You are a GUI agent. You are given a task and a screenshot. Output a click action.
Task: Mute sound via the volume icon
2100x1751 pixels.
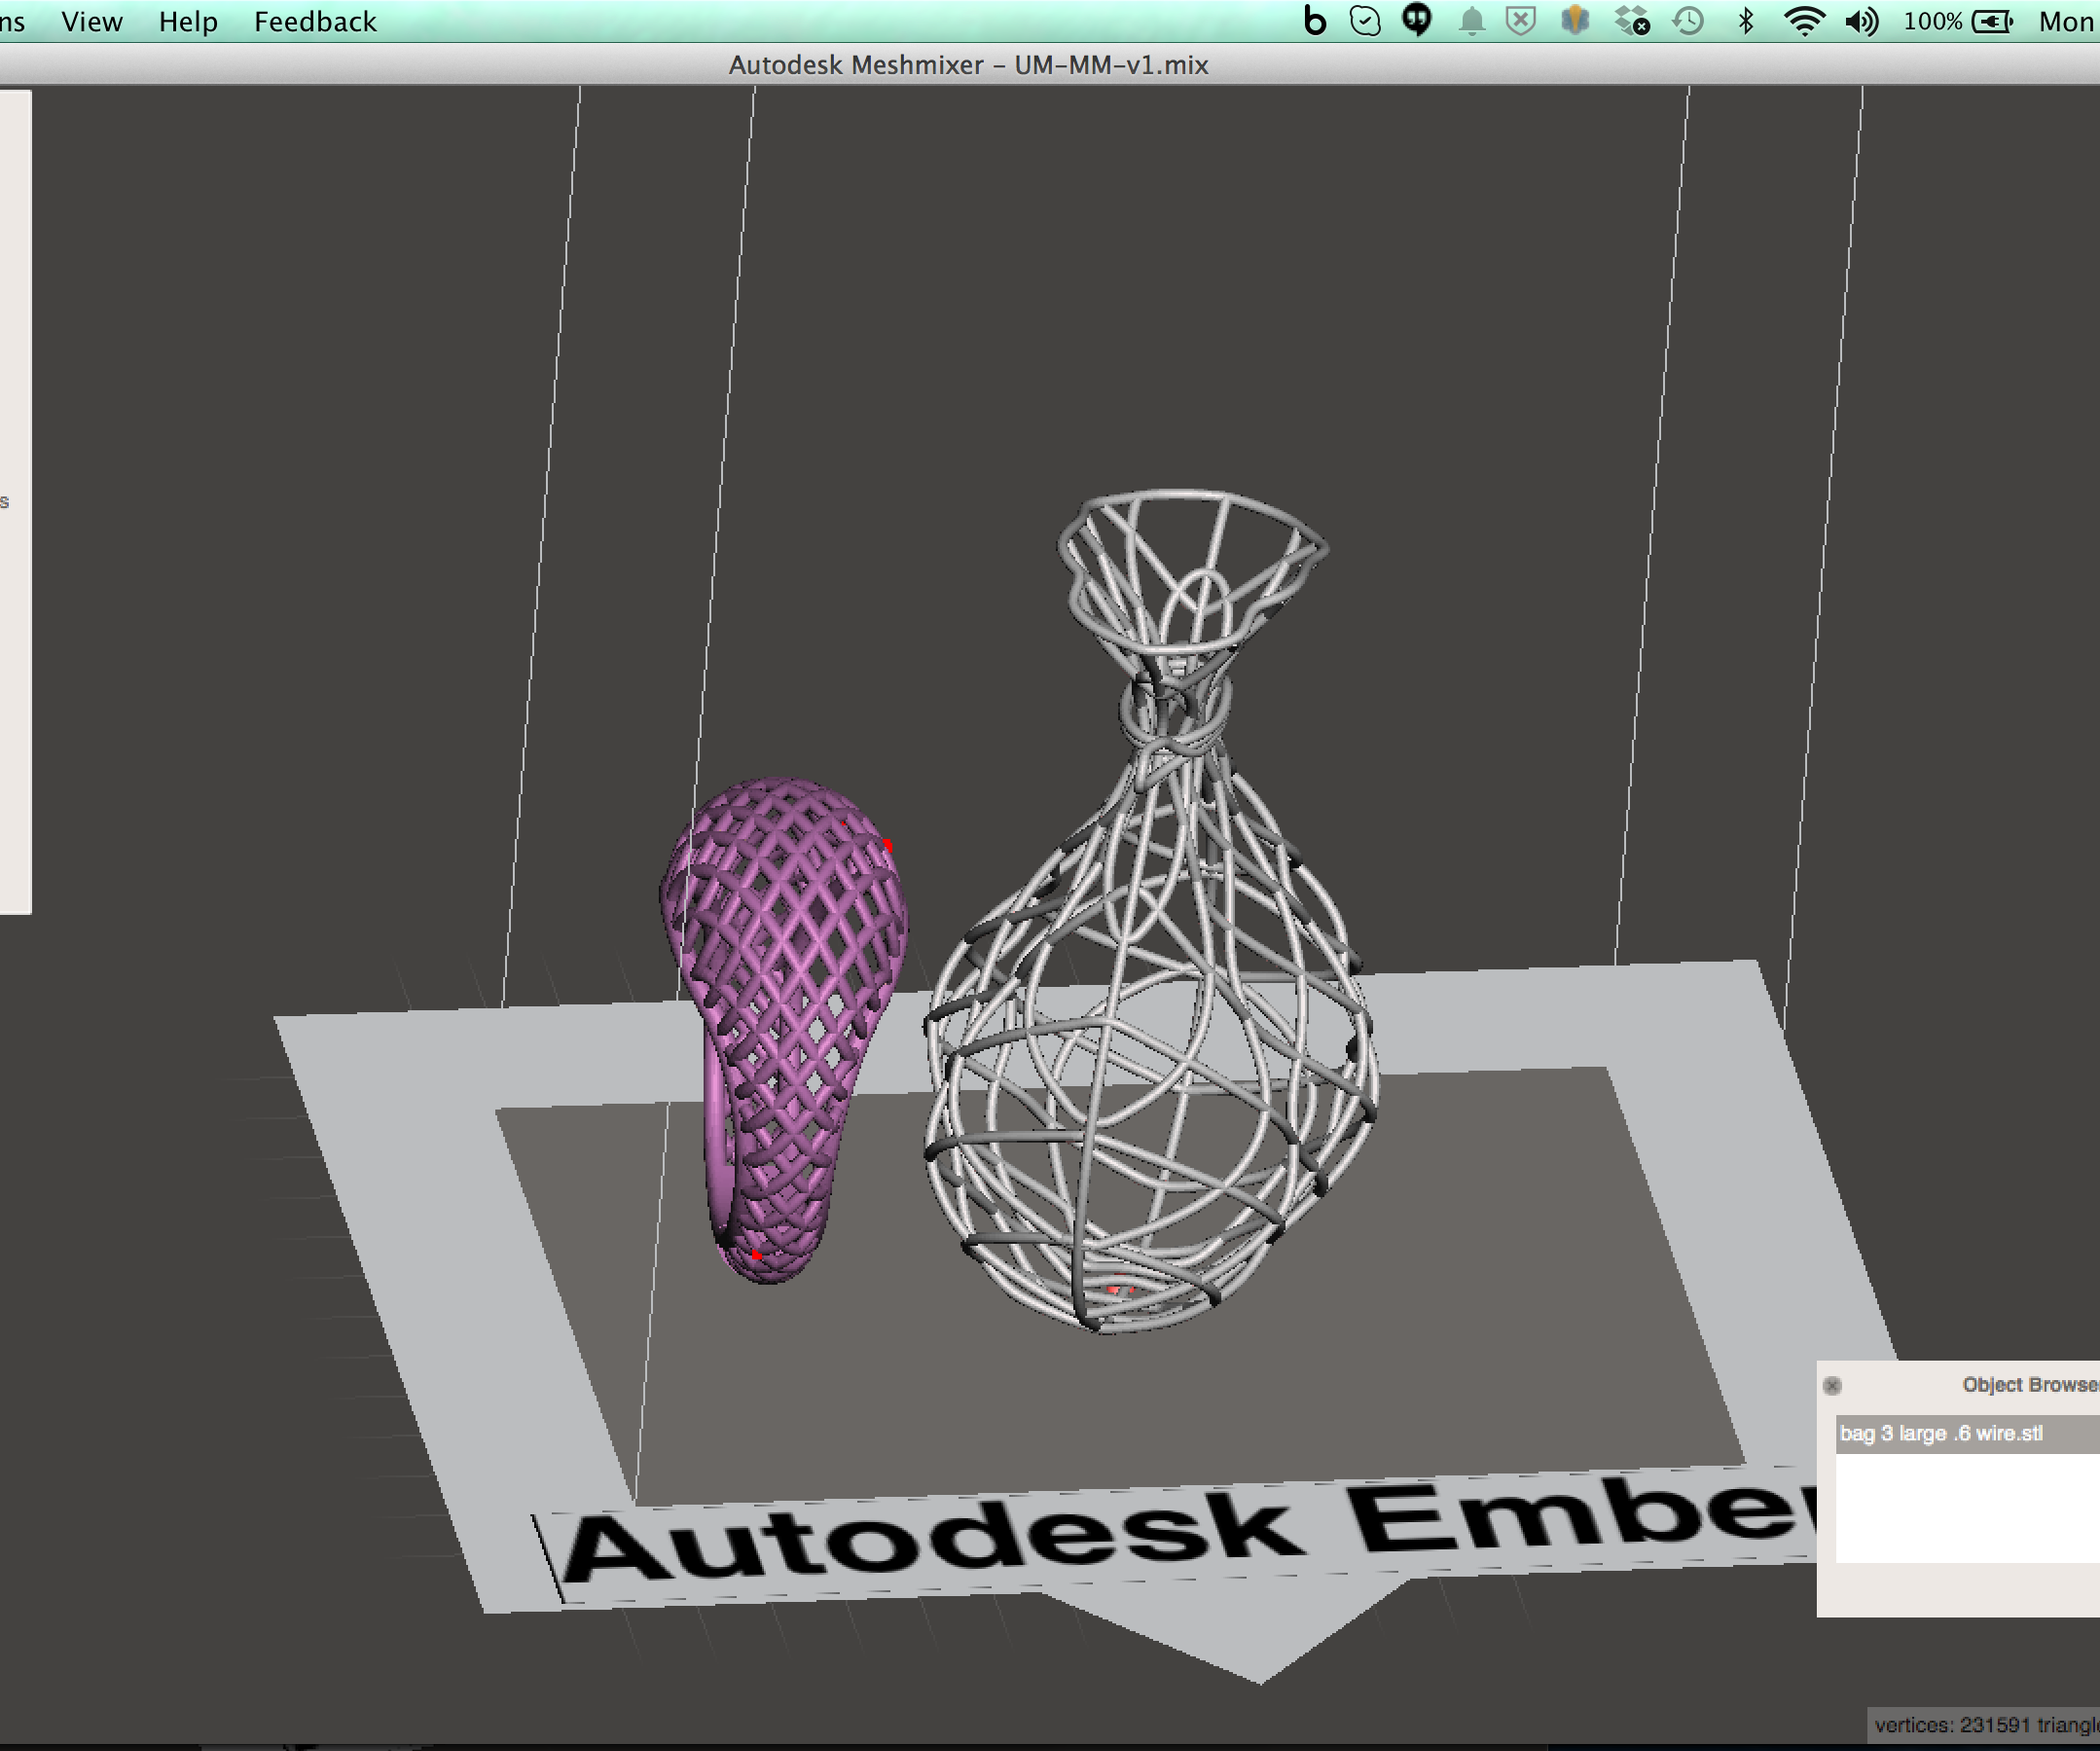(1861, 20)
